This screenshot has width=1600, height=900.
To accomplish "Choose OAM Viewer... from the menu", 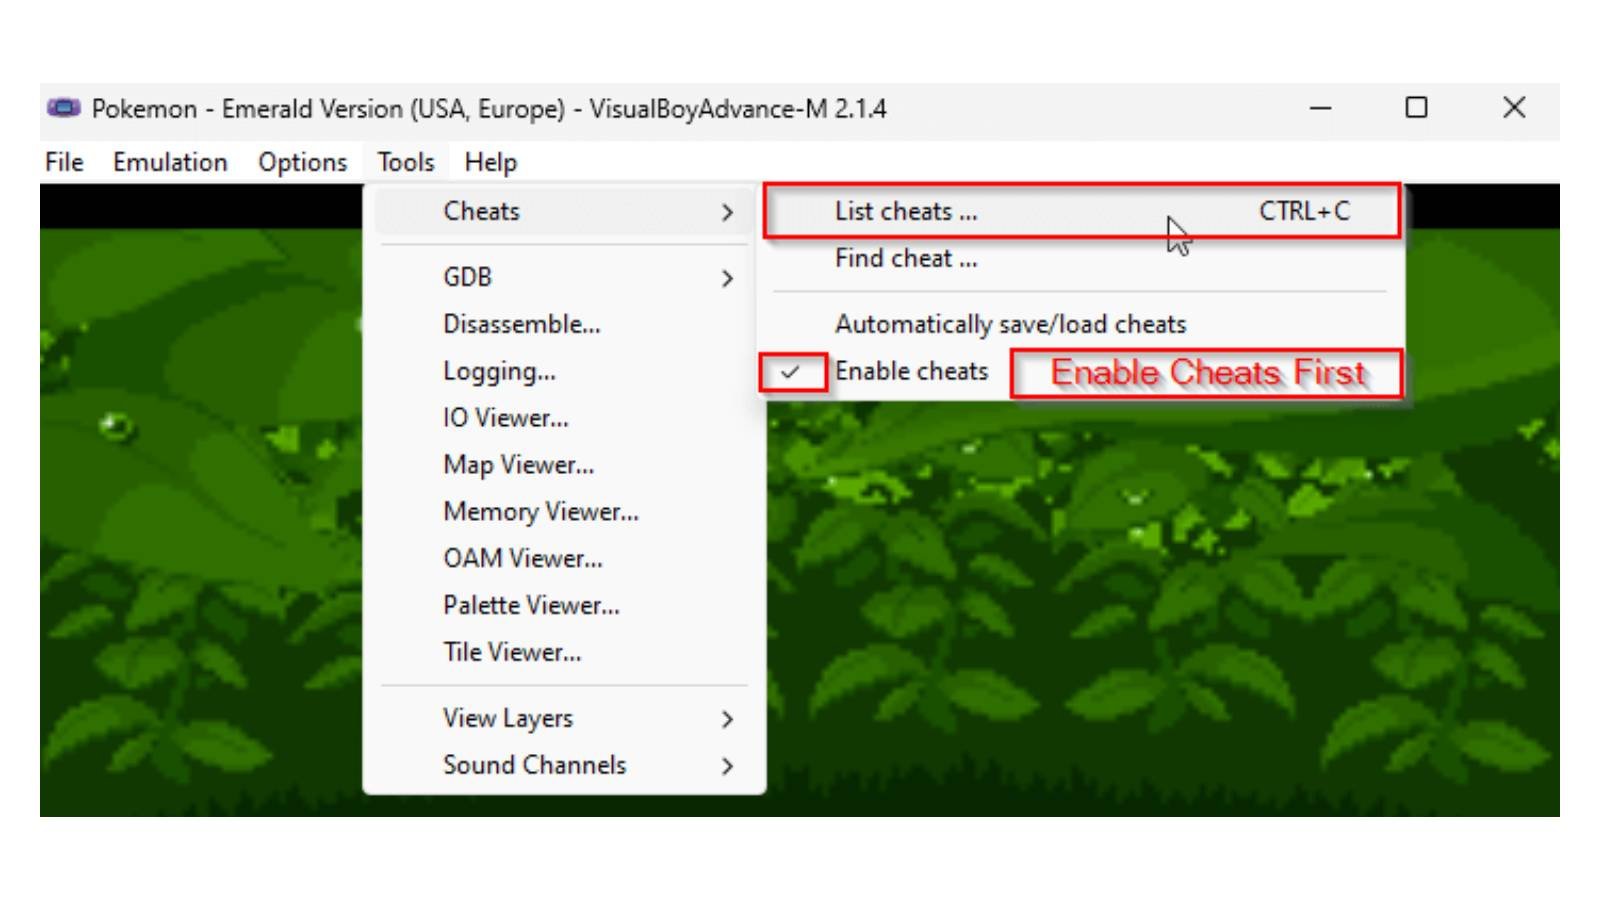I will coord(564,558).
